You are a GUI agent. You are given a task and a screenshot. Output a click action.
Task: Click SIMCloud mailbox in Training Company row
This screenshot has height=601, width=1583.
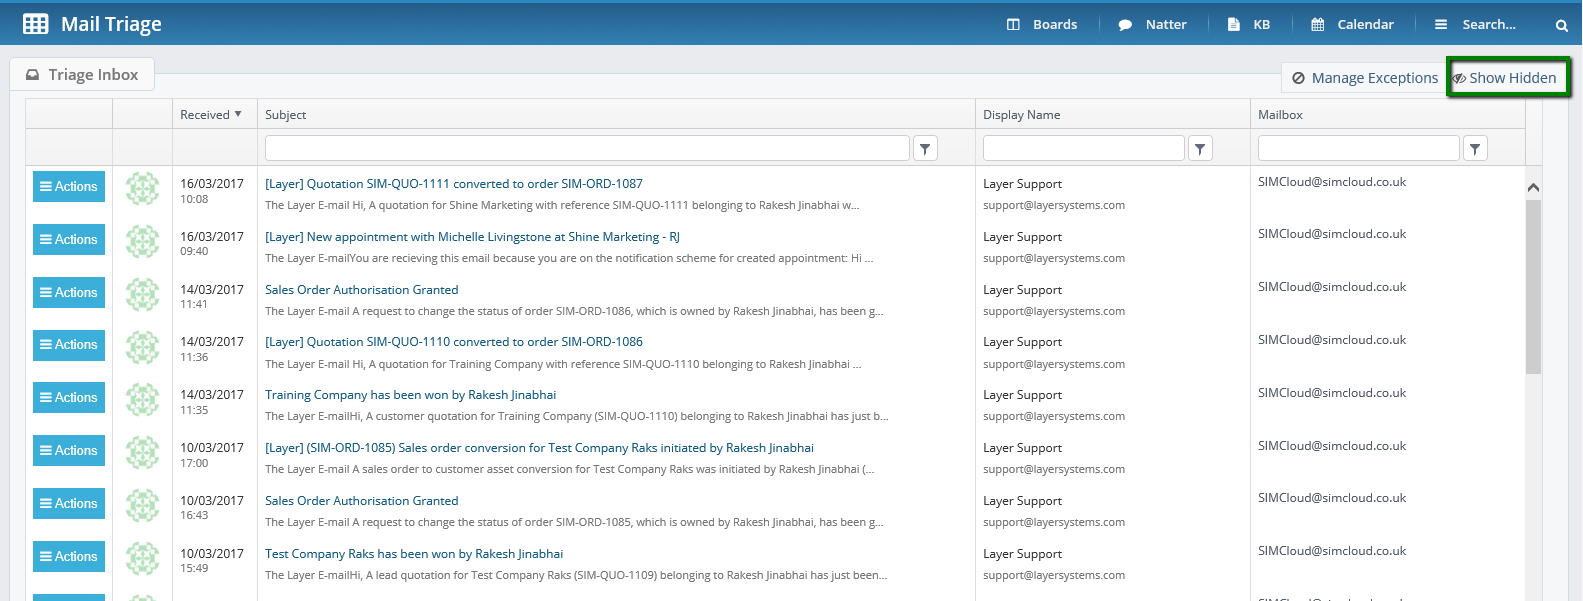click(1332, 393)
